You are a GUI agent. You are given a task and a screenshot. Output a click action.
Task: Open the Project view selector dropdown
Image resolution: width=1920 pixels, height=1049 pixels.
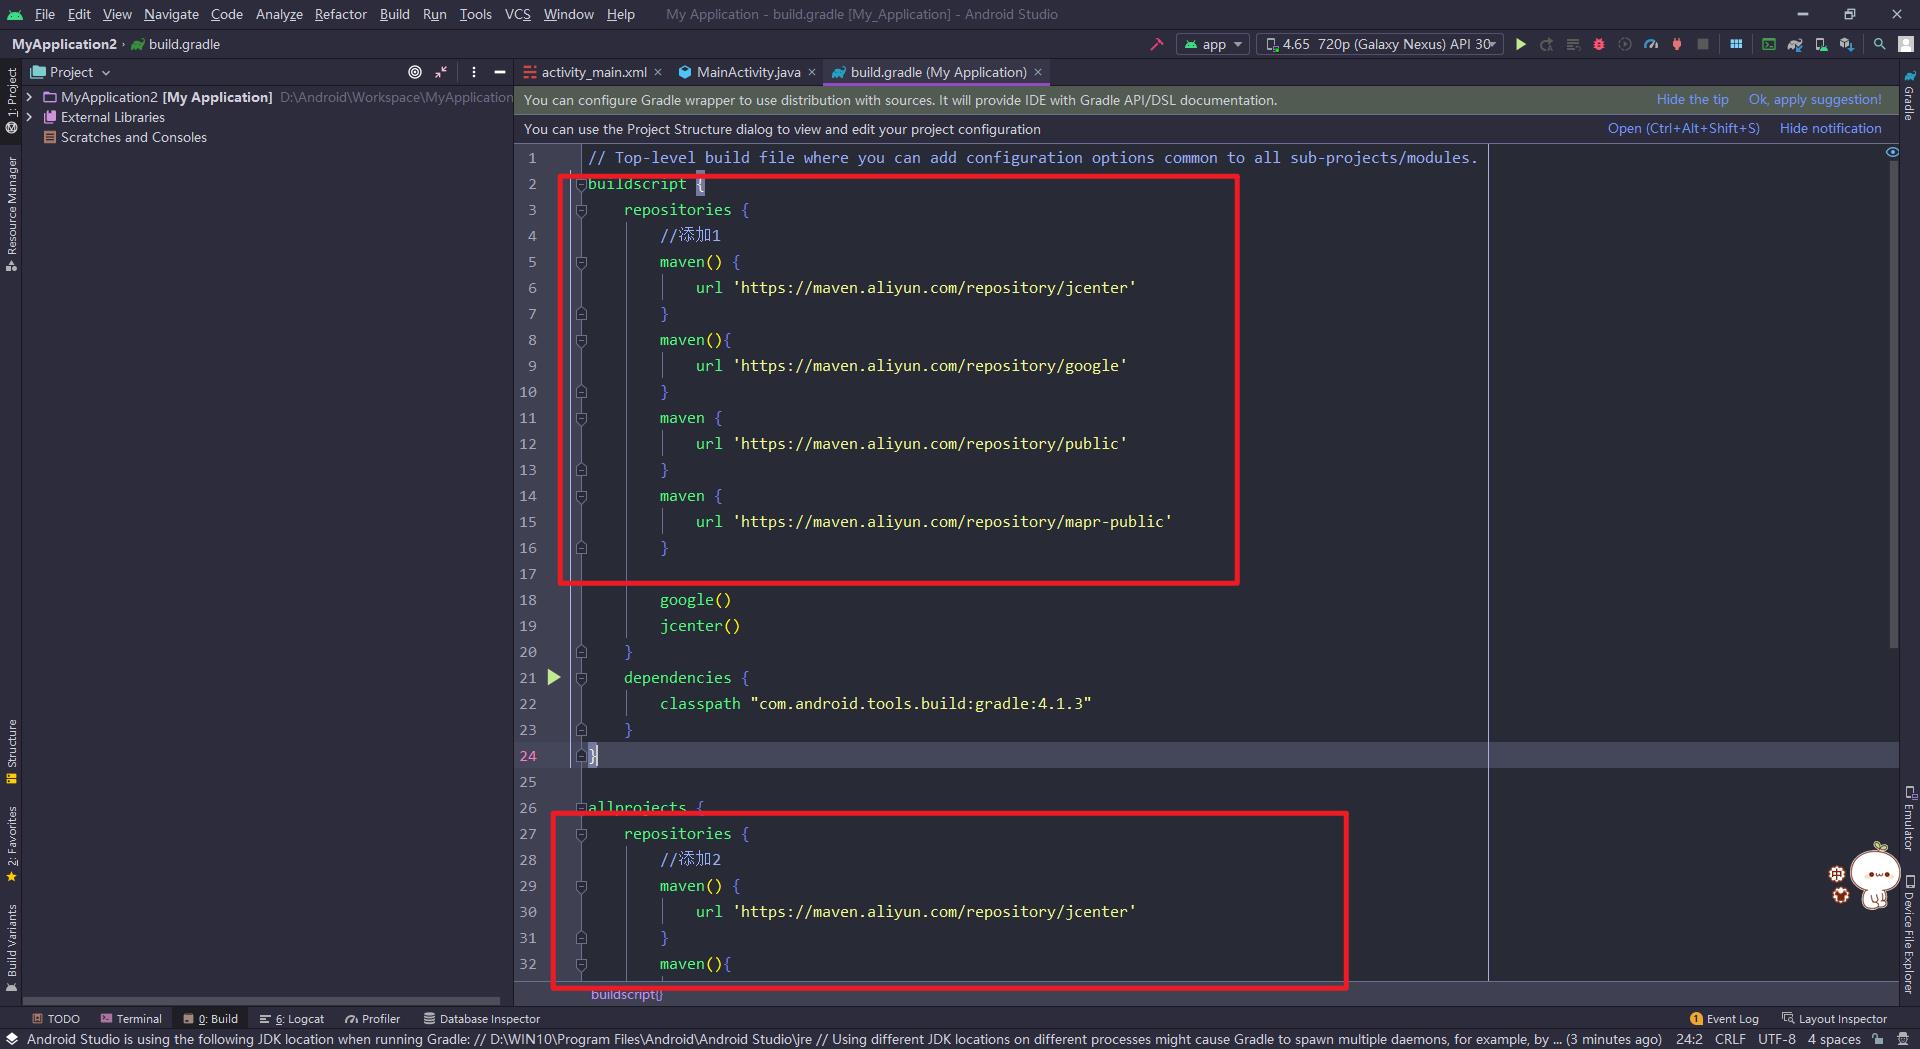tap(71, 72)
